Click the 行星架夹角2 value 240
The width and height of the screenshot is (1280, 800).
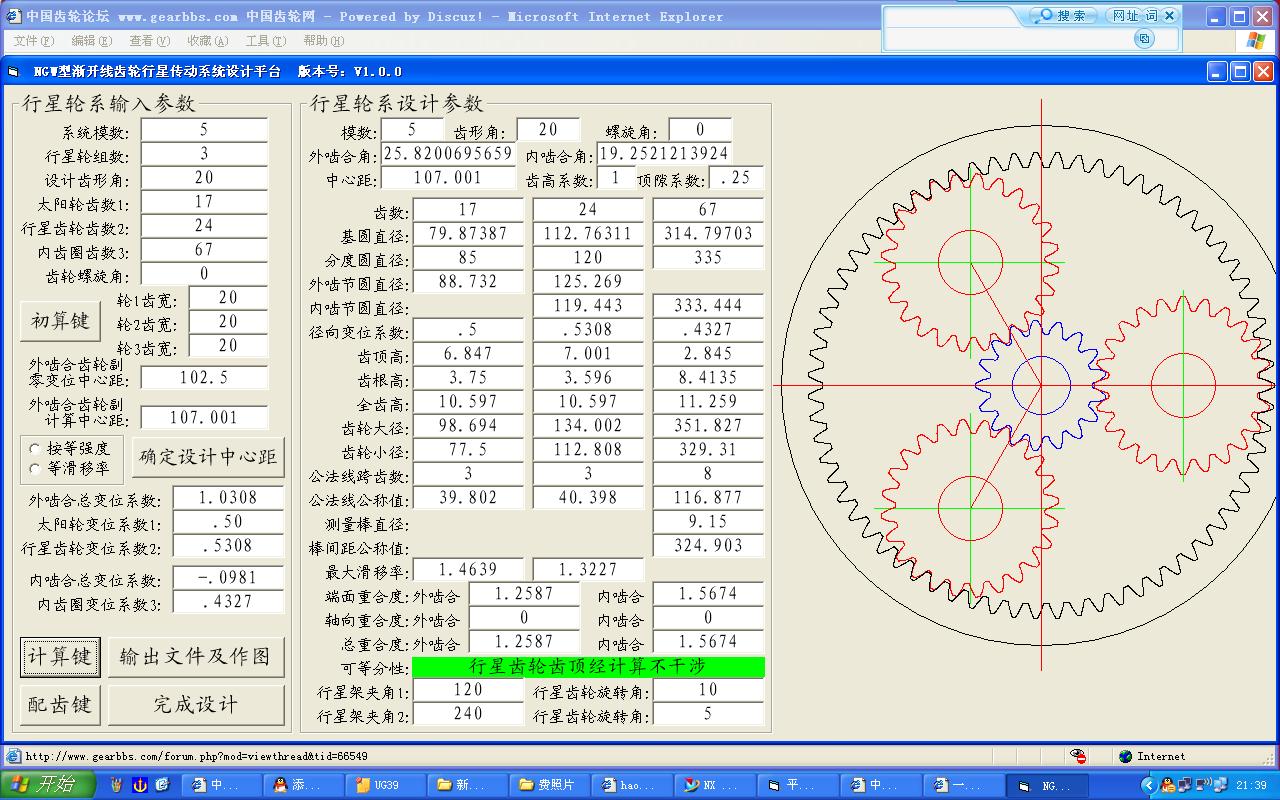tap(468, 714)
